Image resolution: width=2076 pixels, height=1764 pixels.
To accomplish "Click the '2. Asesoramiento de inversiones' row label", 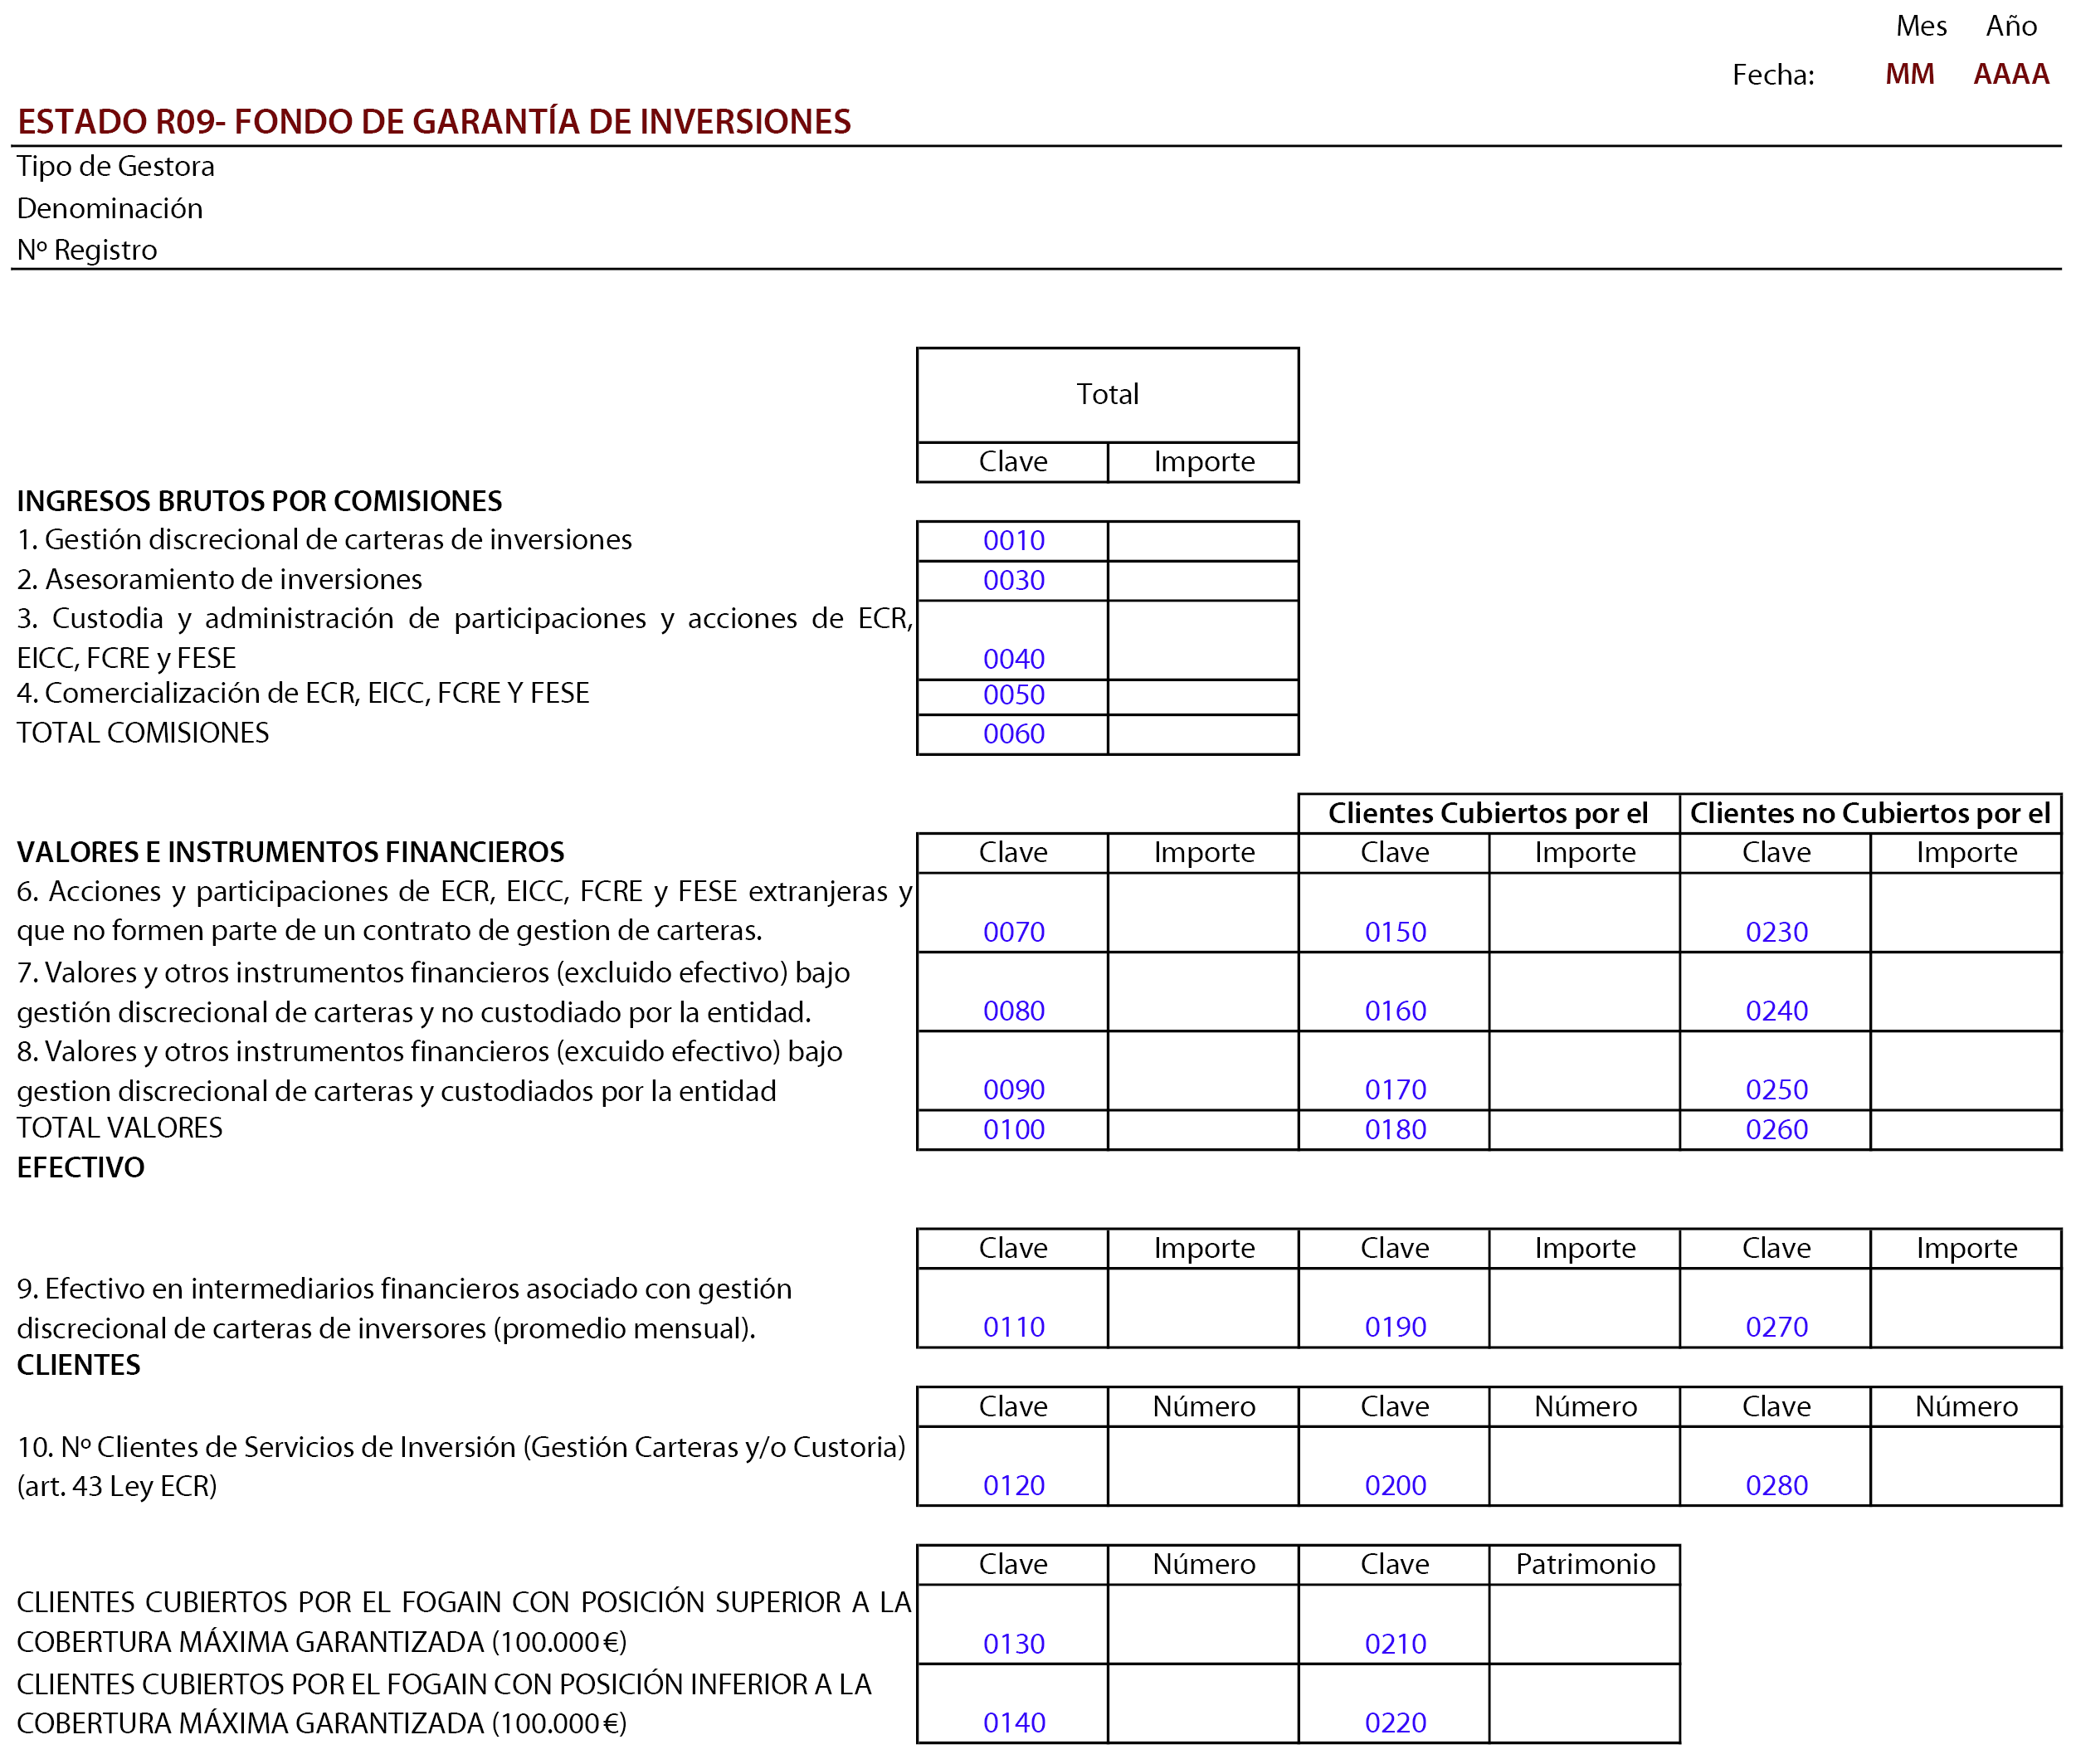I will point(220,580).
